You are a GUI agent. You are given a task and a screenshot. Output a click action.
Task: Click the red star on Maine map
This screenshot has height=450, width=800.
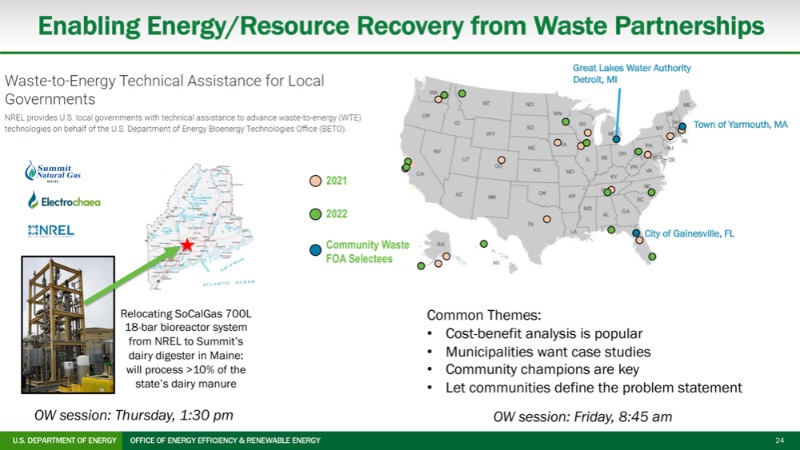(187, 246)
